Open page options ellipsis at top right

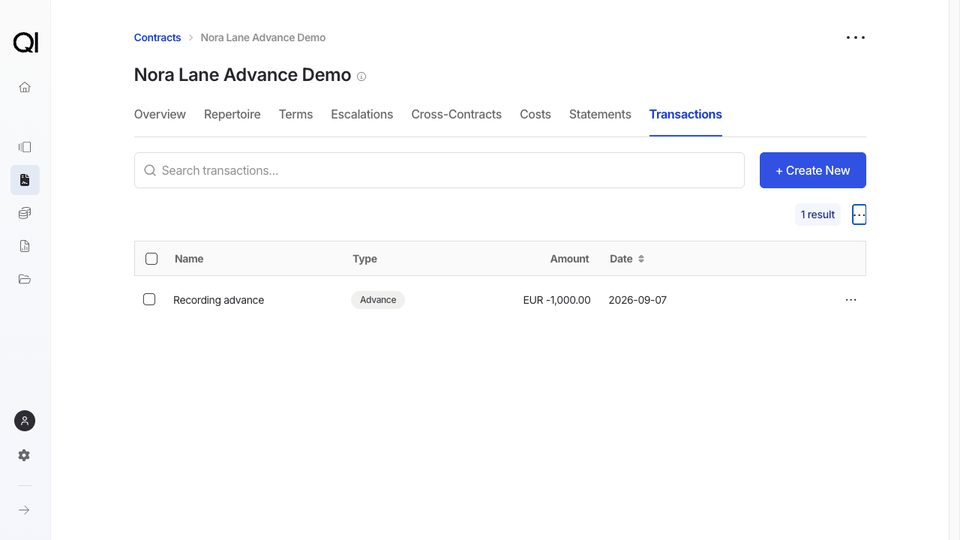coord(855,37)
